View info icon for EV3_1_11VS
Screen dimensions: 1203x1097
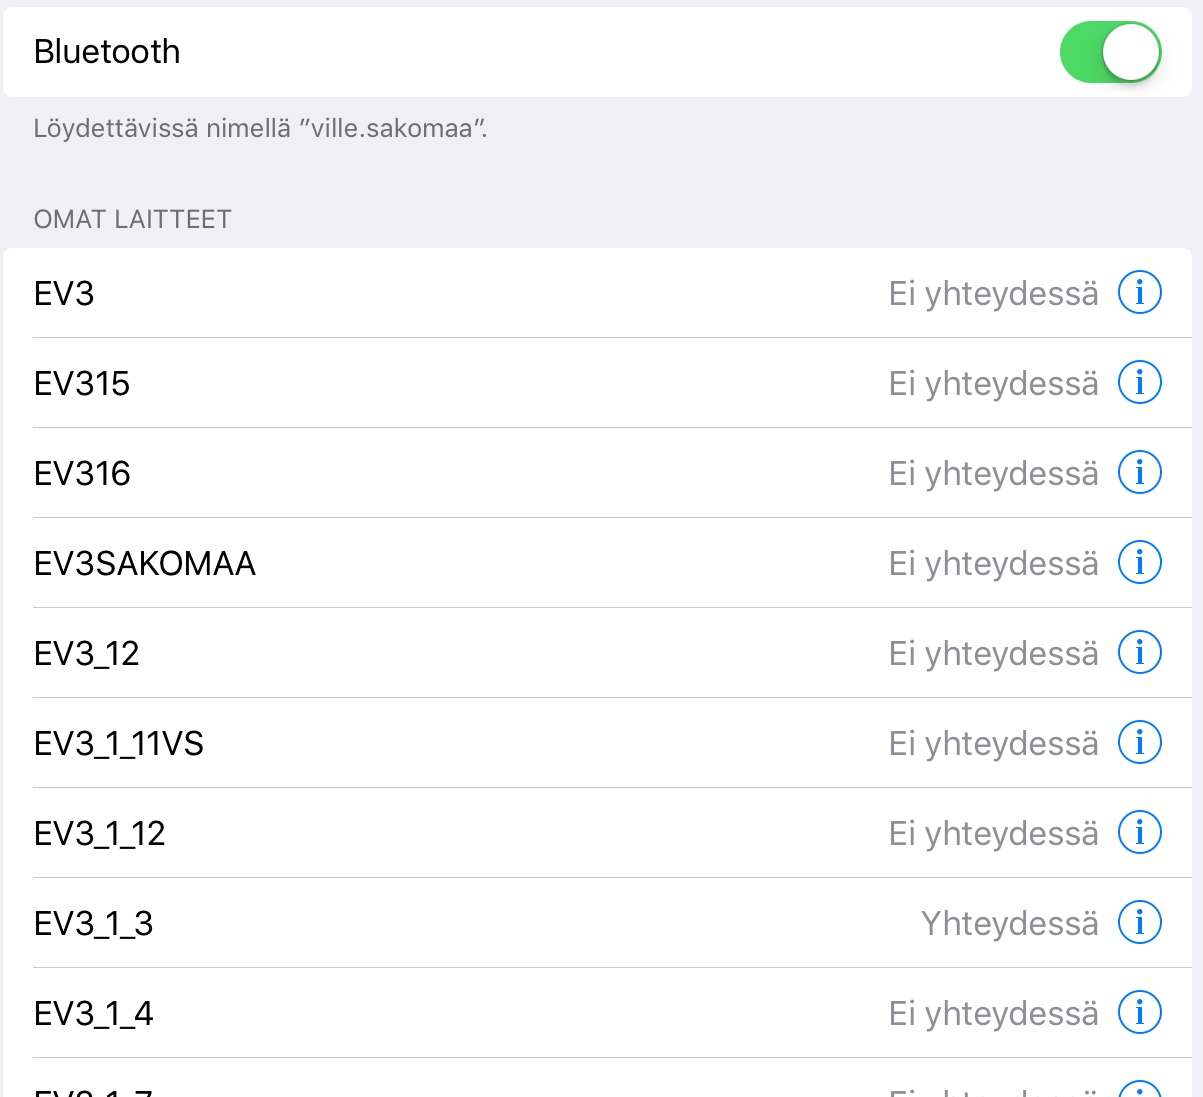coord(1139,743)
